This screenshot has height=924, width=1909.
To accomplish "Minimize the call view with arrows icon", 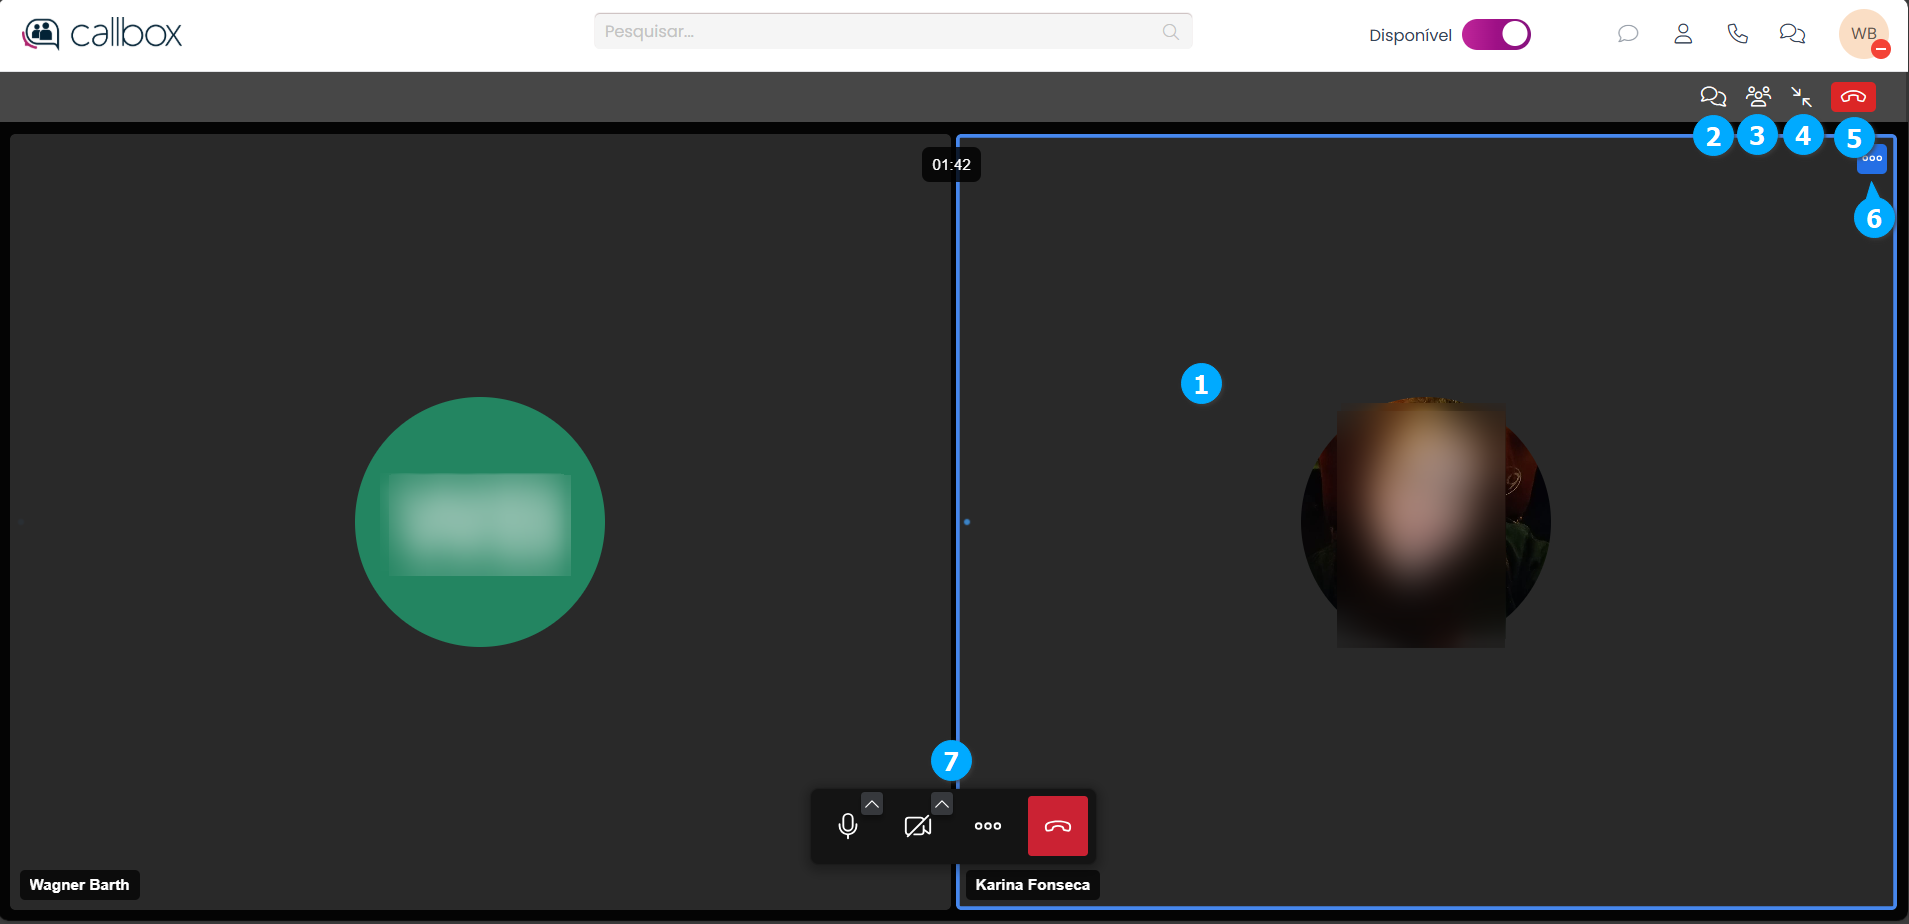I will pos(1801,96).
